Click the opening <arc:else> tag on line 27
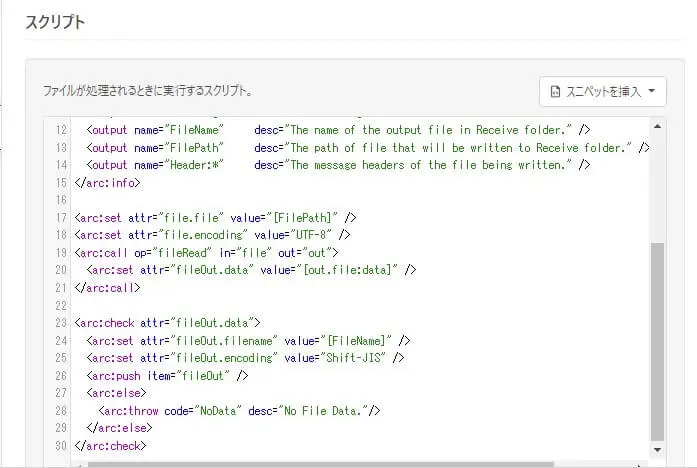 (x=116, y=393)
